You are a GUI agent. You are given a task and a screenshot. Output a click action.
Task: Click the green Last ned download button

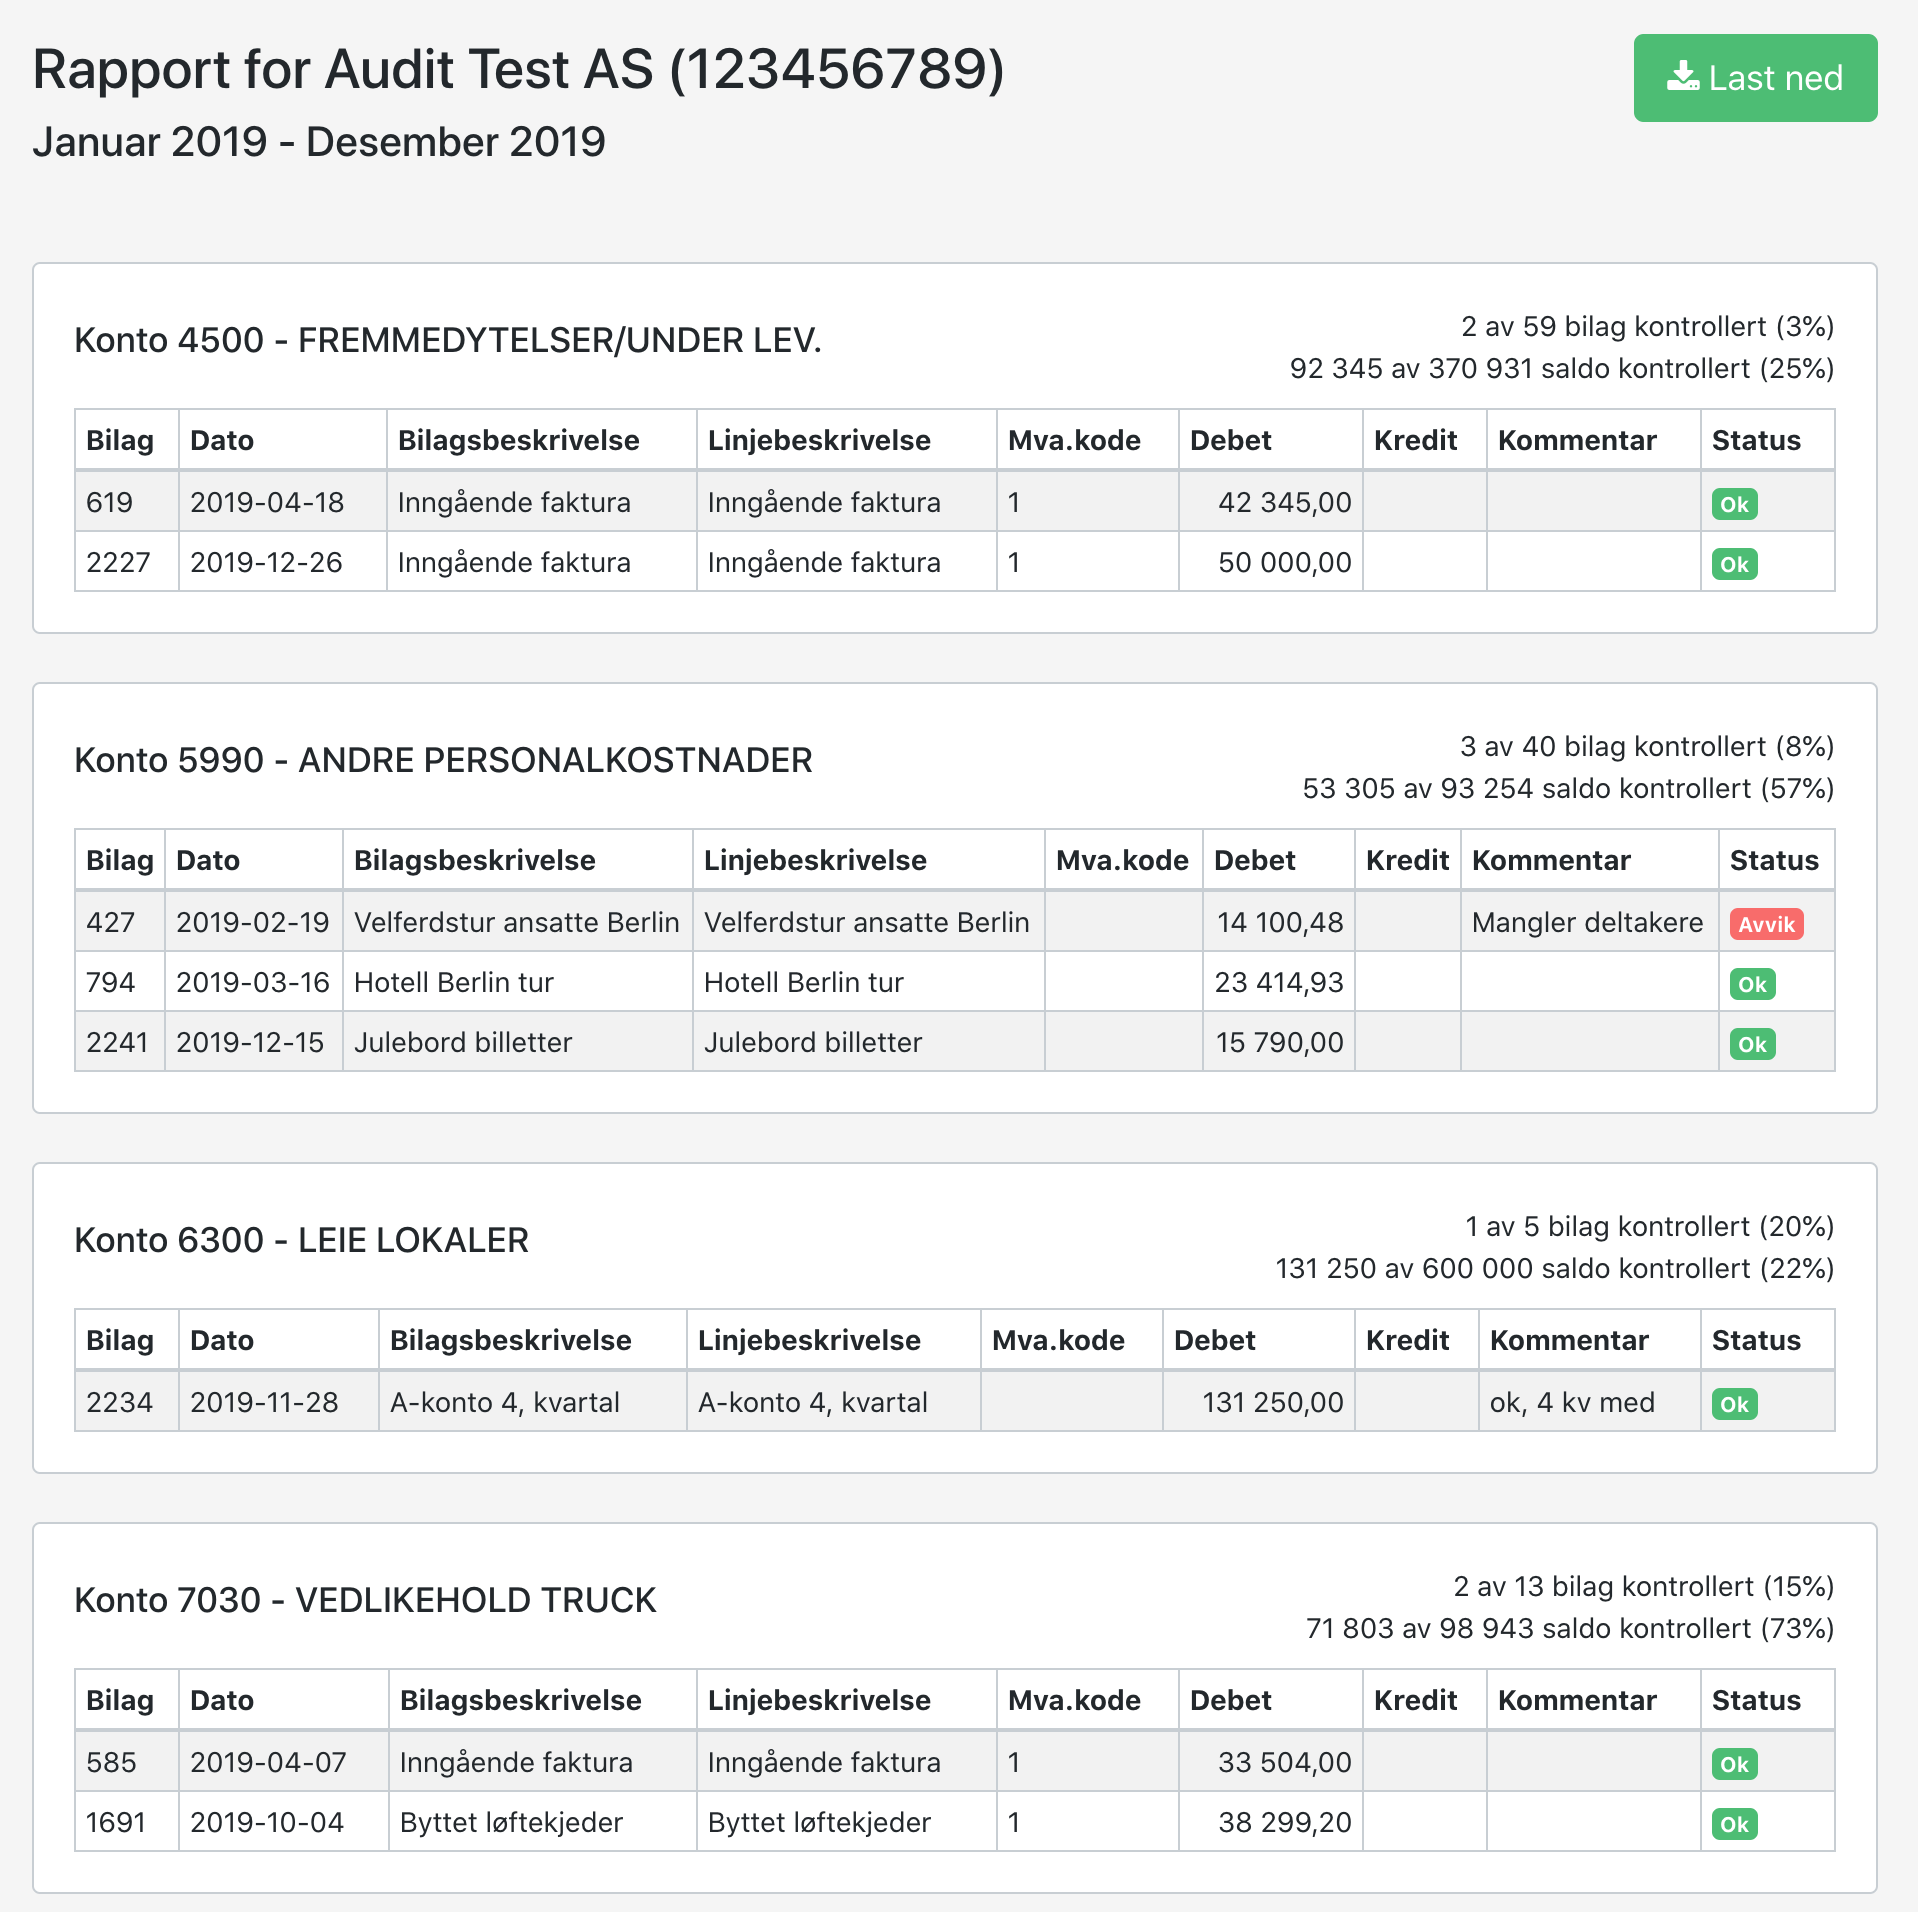pyautogui.click(x=1754, y=78)
